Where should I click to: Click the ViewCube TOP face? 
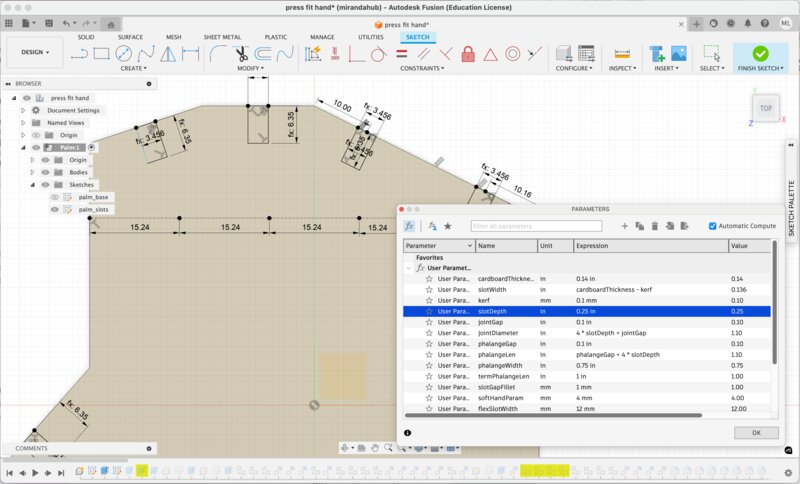(766, 108)
